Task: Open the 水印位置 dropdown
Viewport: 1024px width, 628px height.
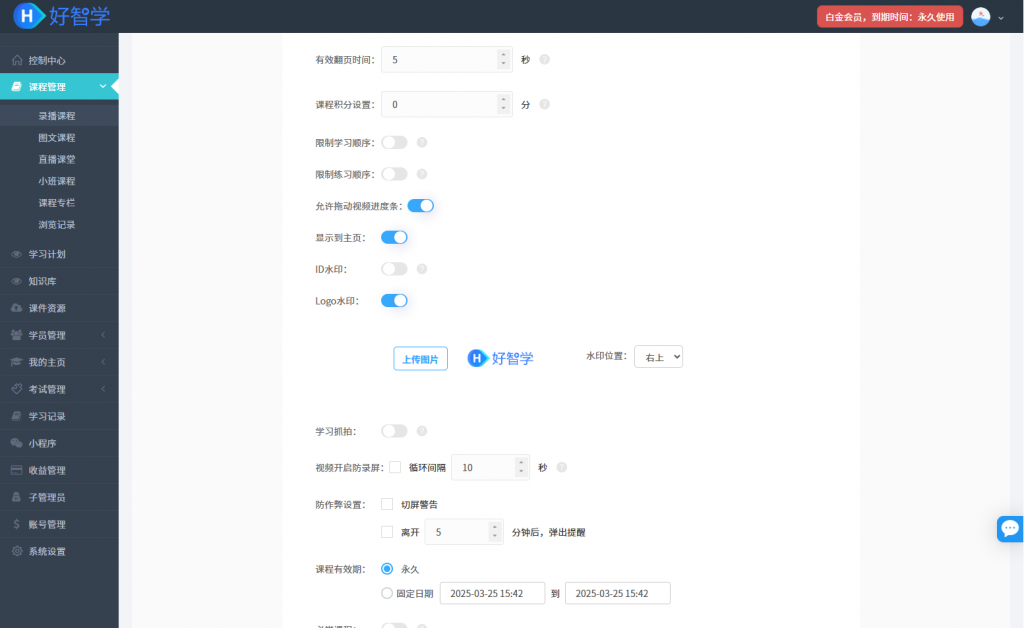Action: click(658, 357)
